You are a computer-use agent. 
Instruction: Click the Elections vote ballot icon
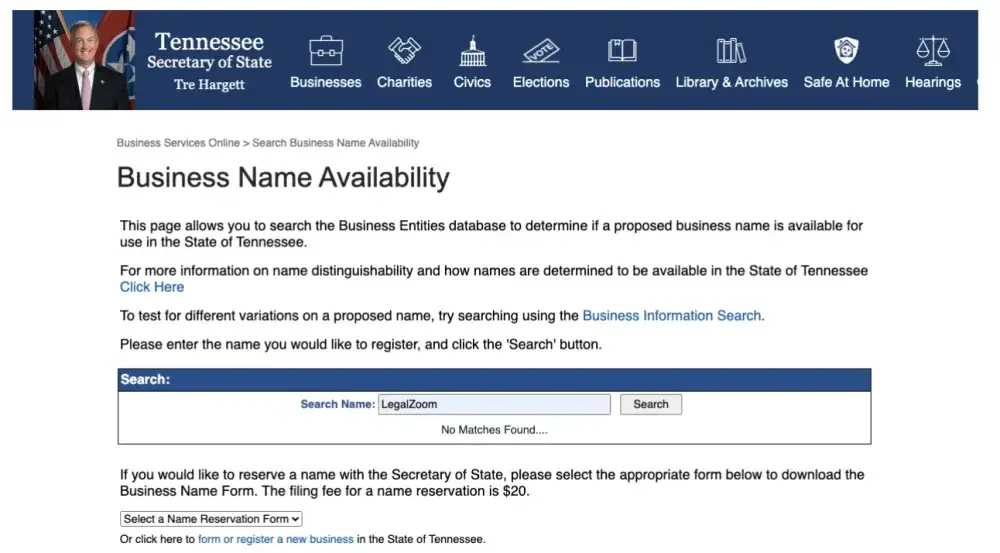tap(541, 50)
